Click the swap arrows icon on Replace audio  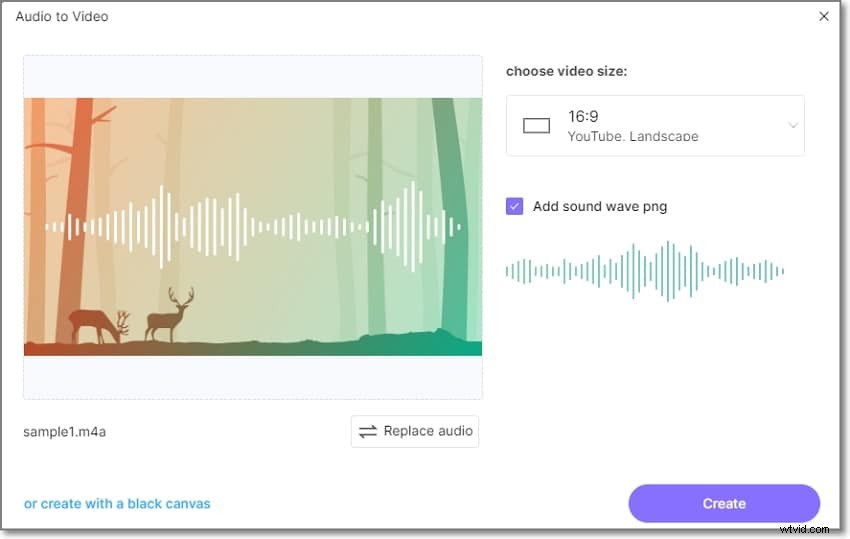pos(368,431)
